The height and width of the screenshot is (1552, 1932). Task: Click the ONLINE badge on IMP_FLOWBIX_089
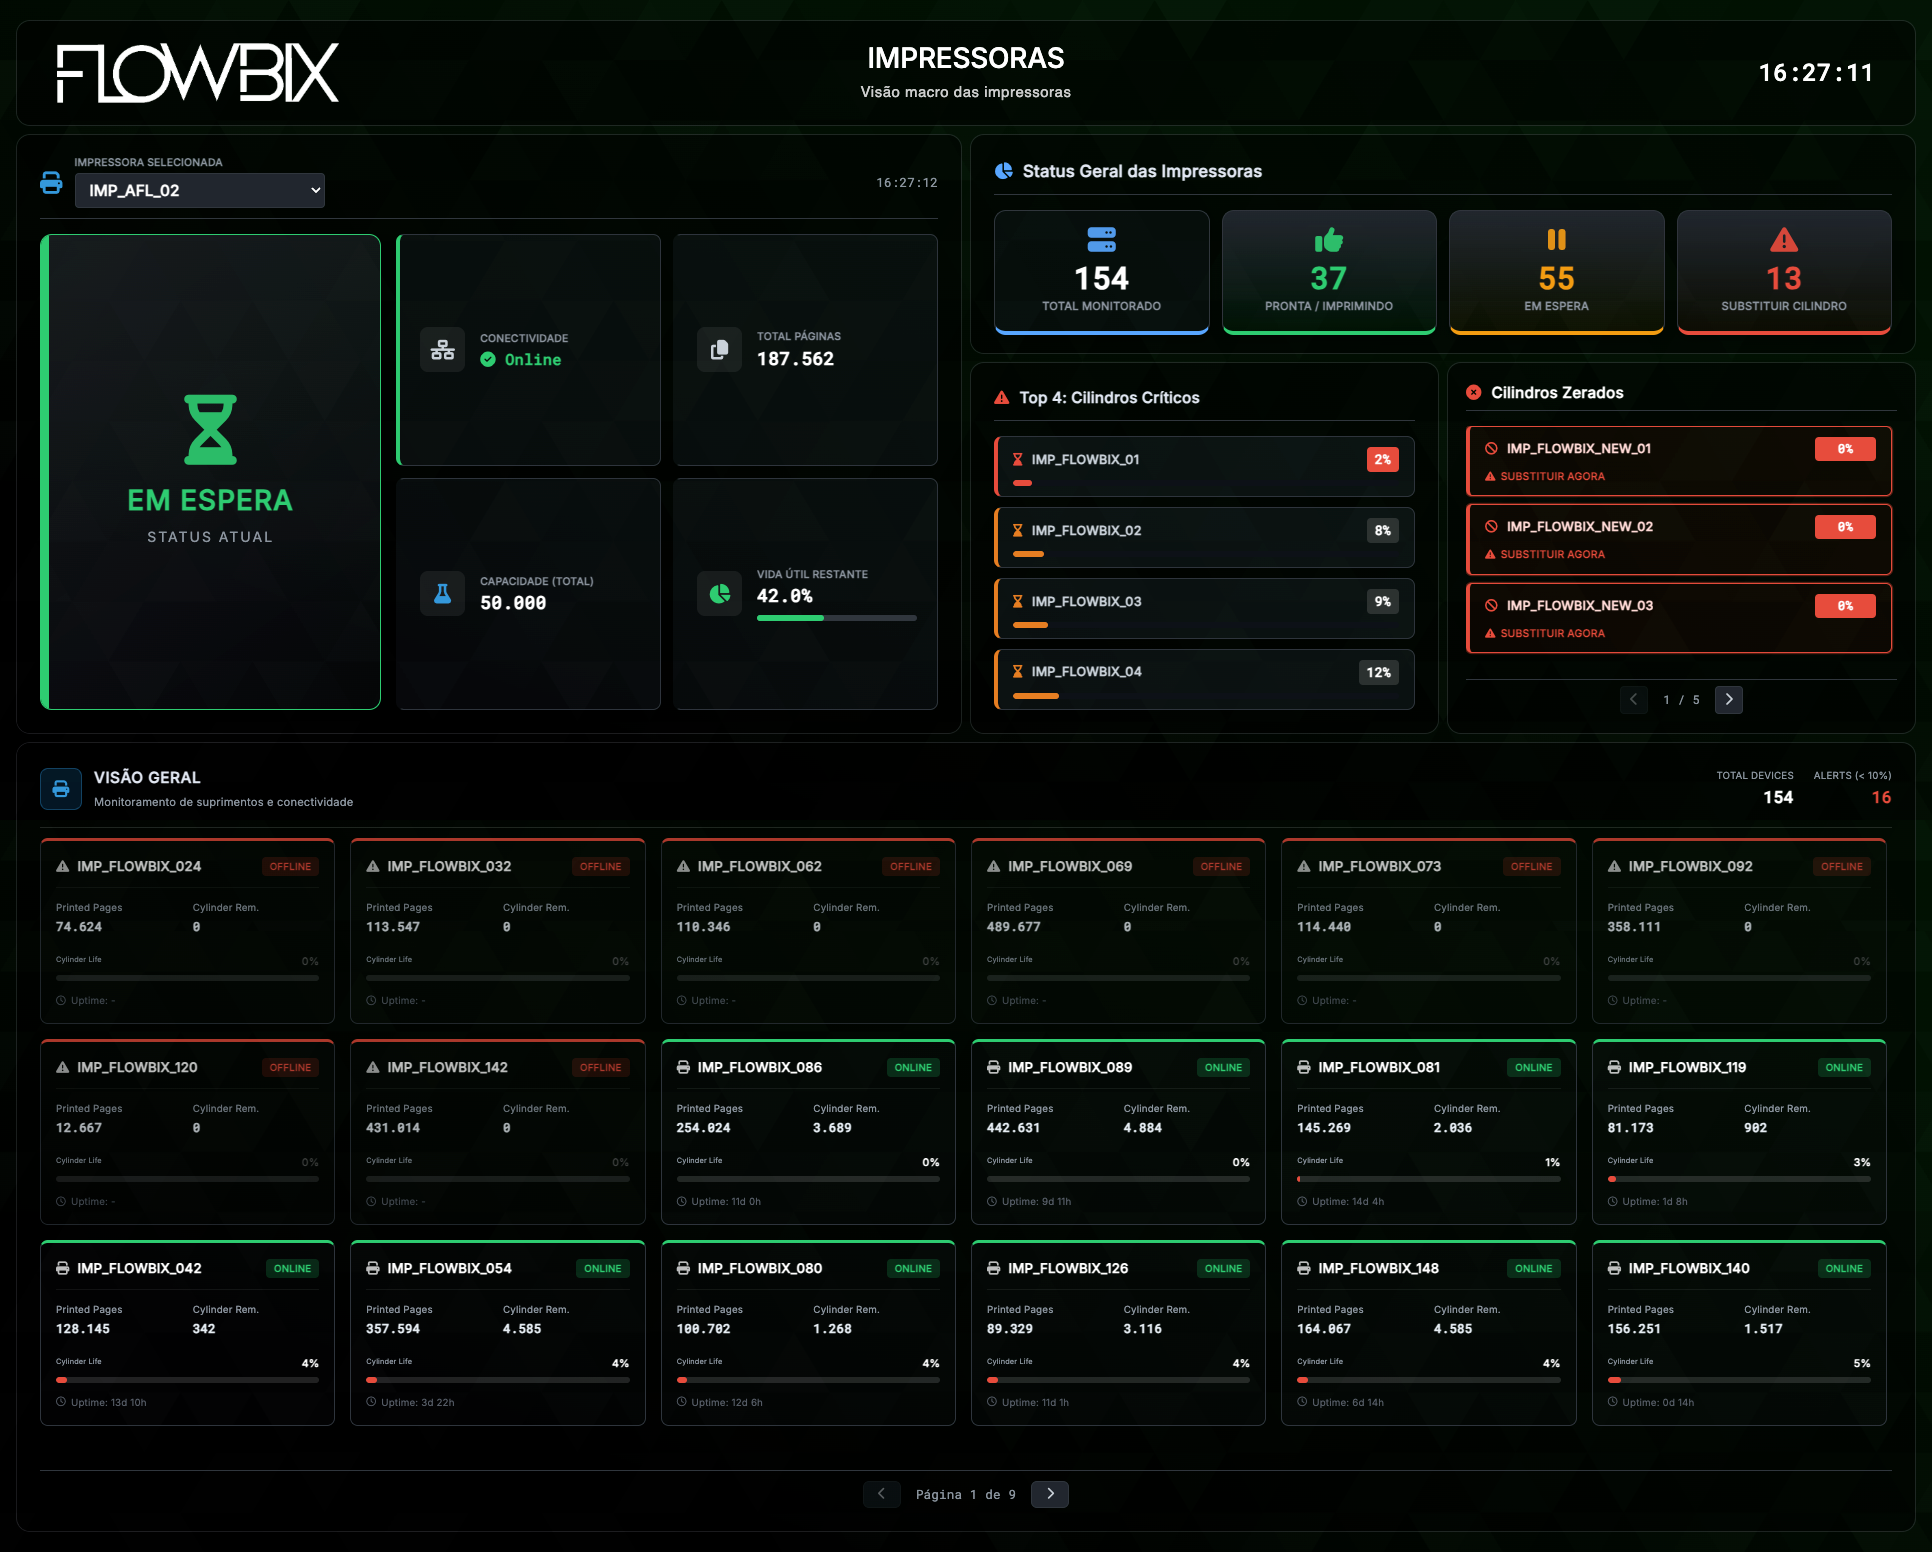pyautogui.click(x=1223, y=1068)
